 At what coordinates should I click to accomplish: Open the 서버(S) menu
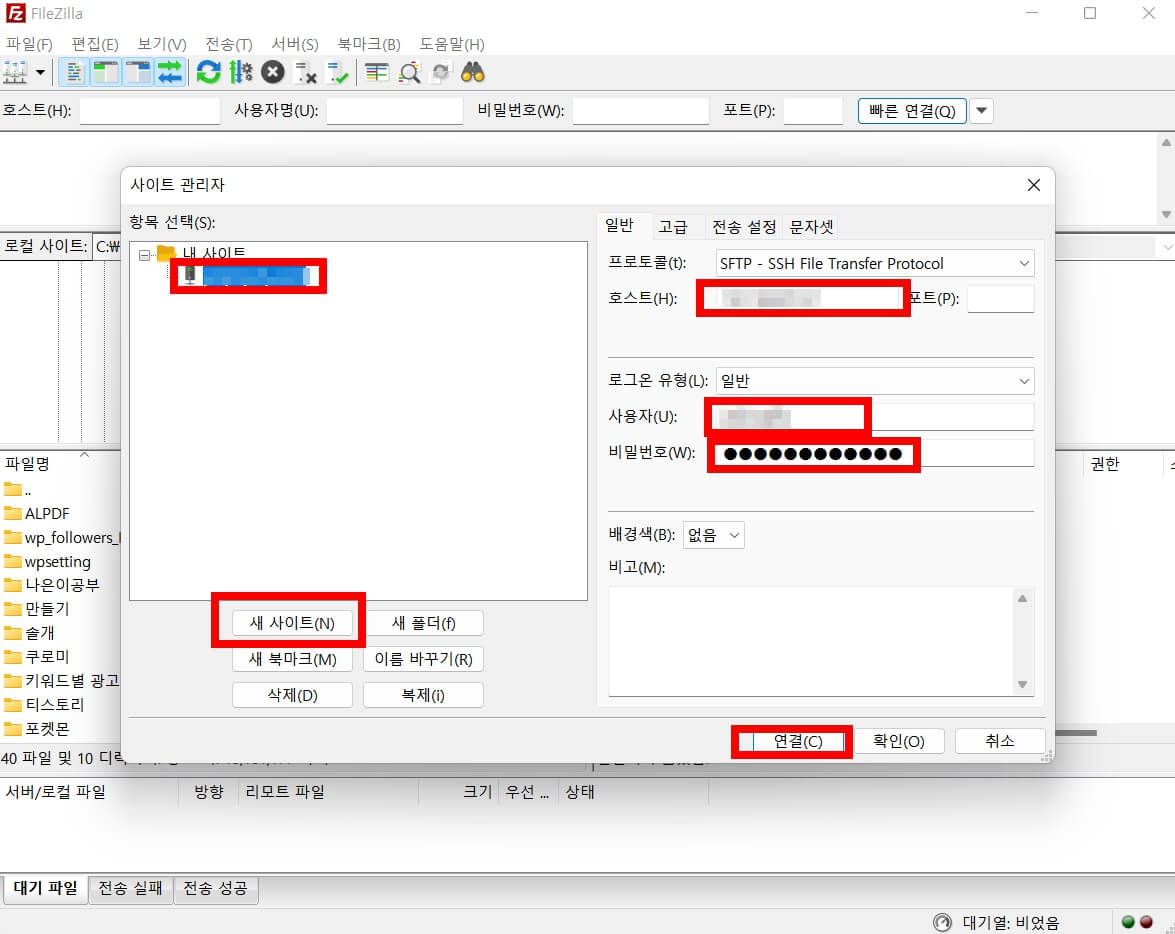[x=294, y=44]
